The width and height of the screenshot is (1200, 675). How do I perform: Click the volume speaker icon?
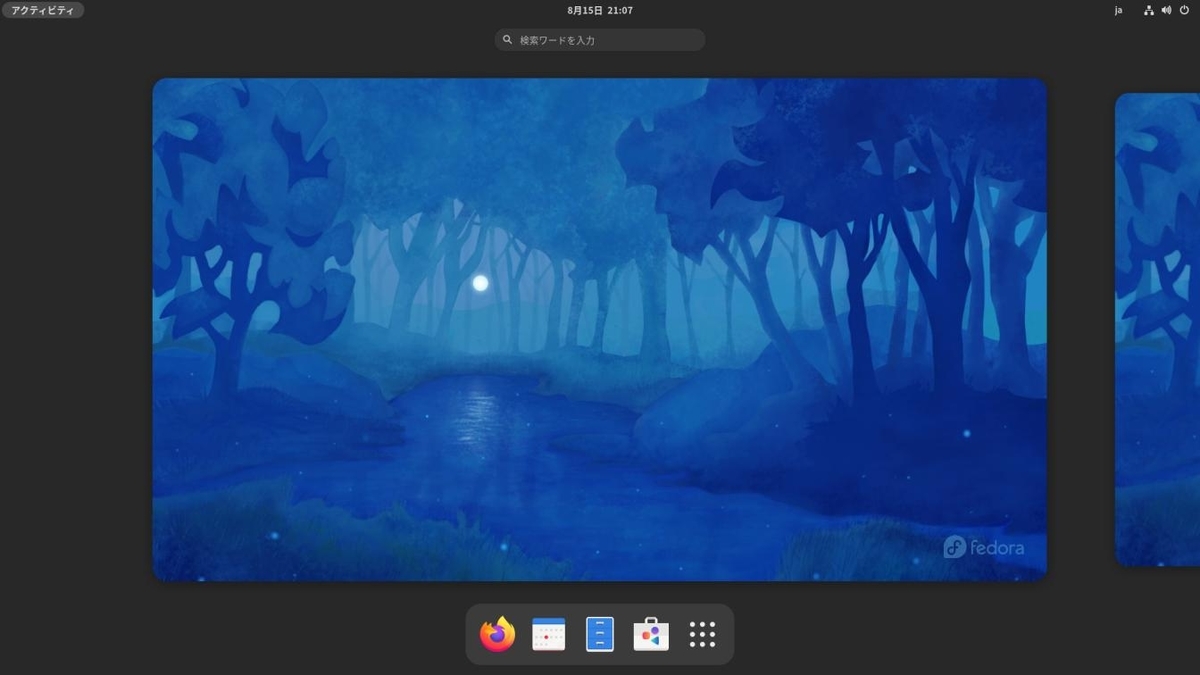coord(1167,10)
